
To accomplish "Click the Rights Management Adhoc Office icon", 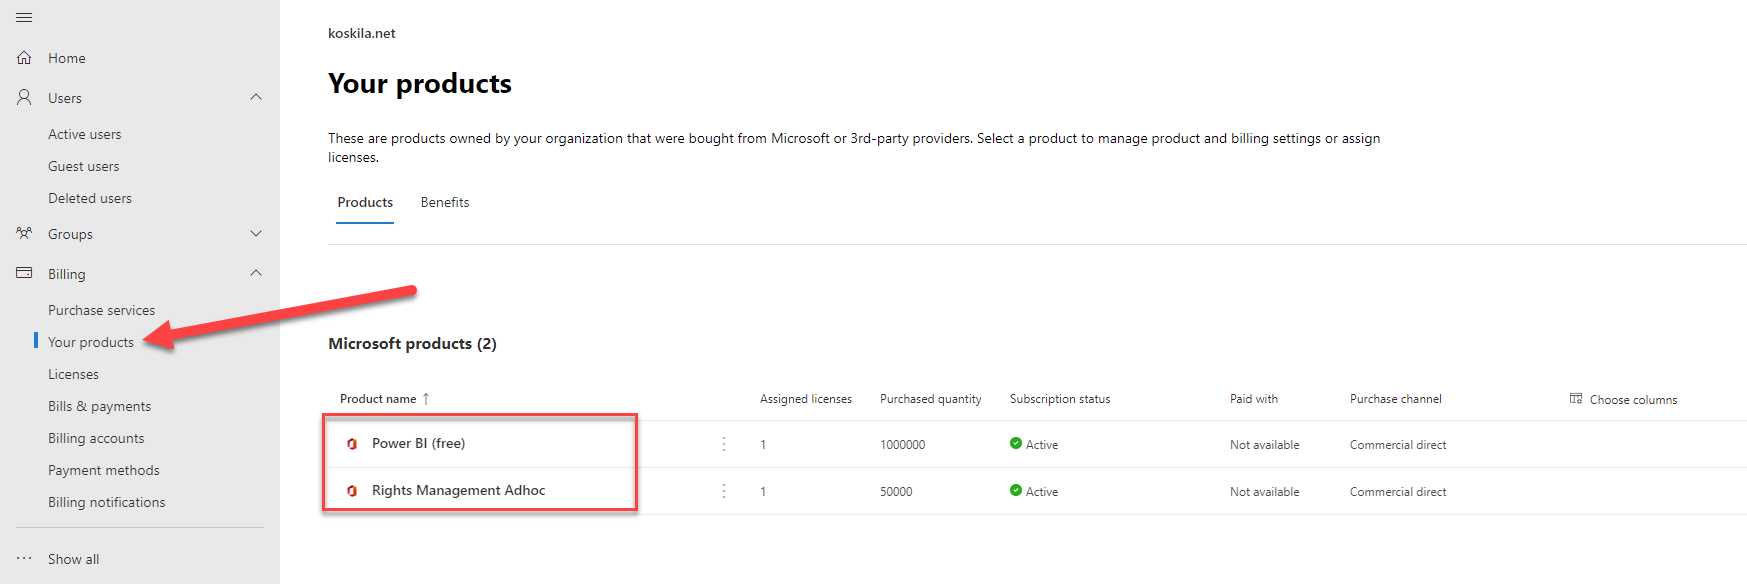I will [x=352, y=491].
